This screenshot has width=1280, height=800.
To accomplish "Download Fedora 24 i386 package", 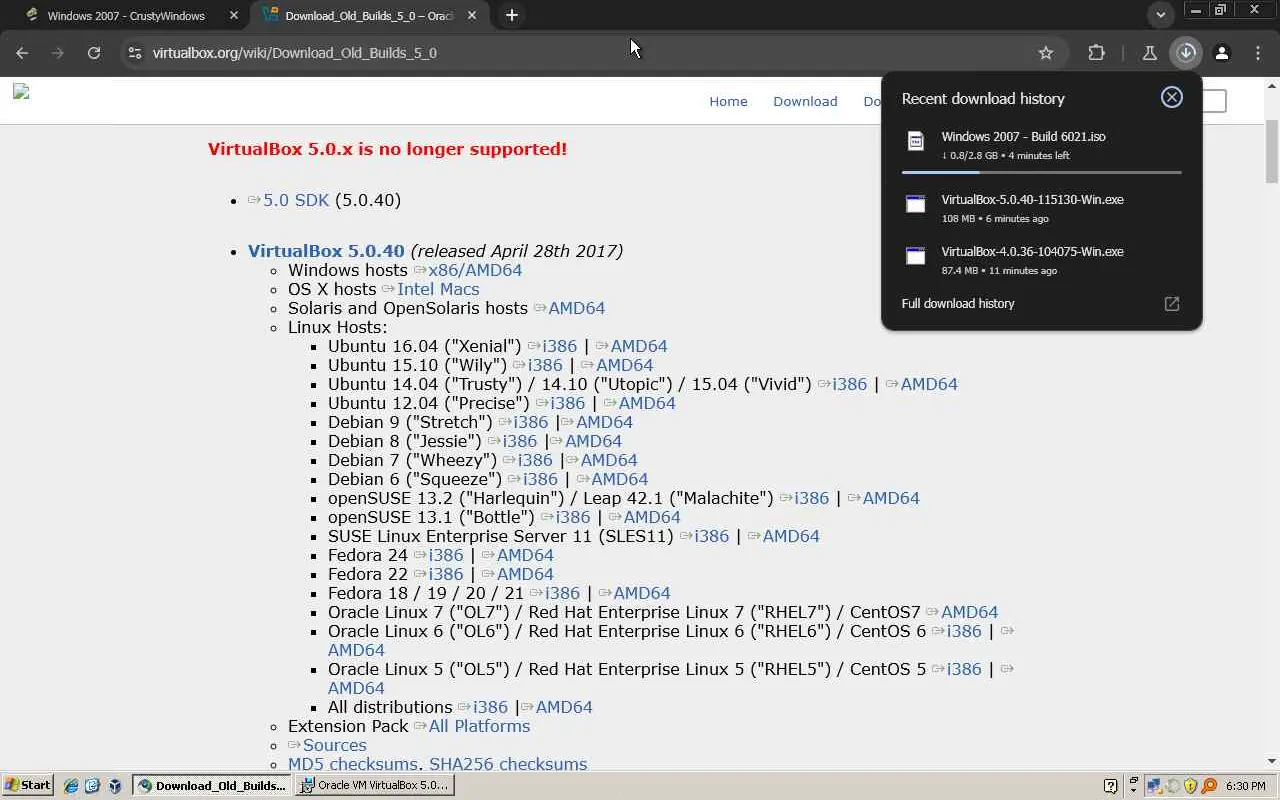I will pyautogui.click(x=446, y=555).
